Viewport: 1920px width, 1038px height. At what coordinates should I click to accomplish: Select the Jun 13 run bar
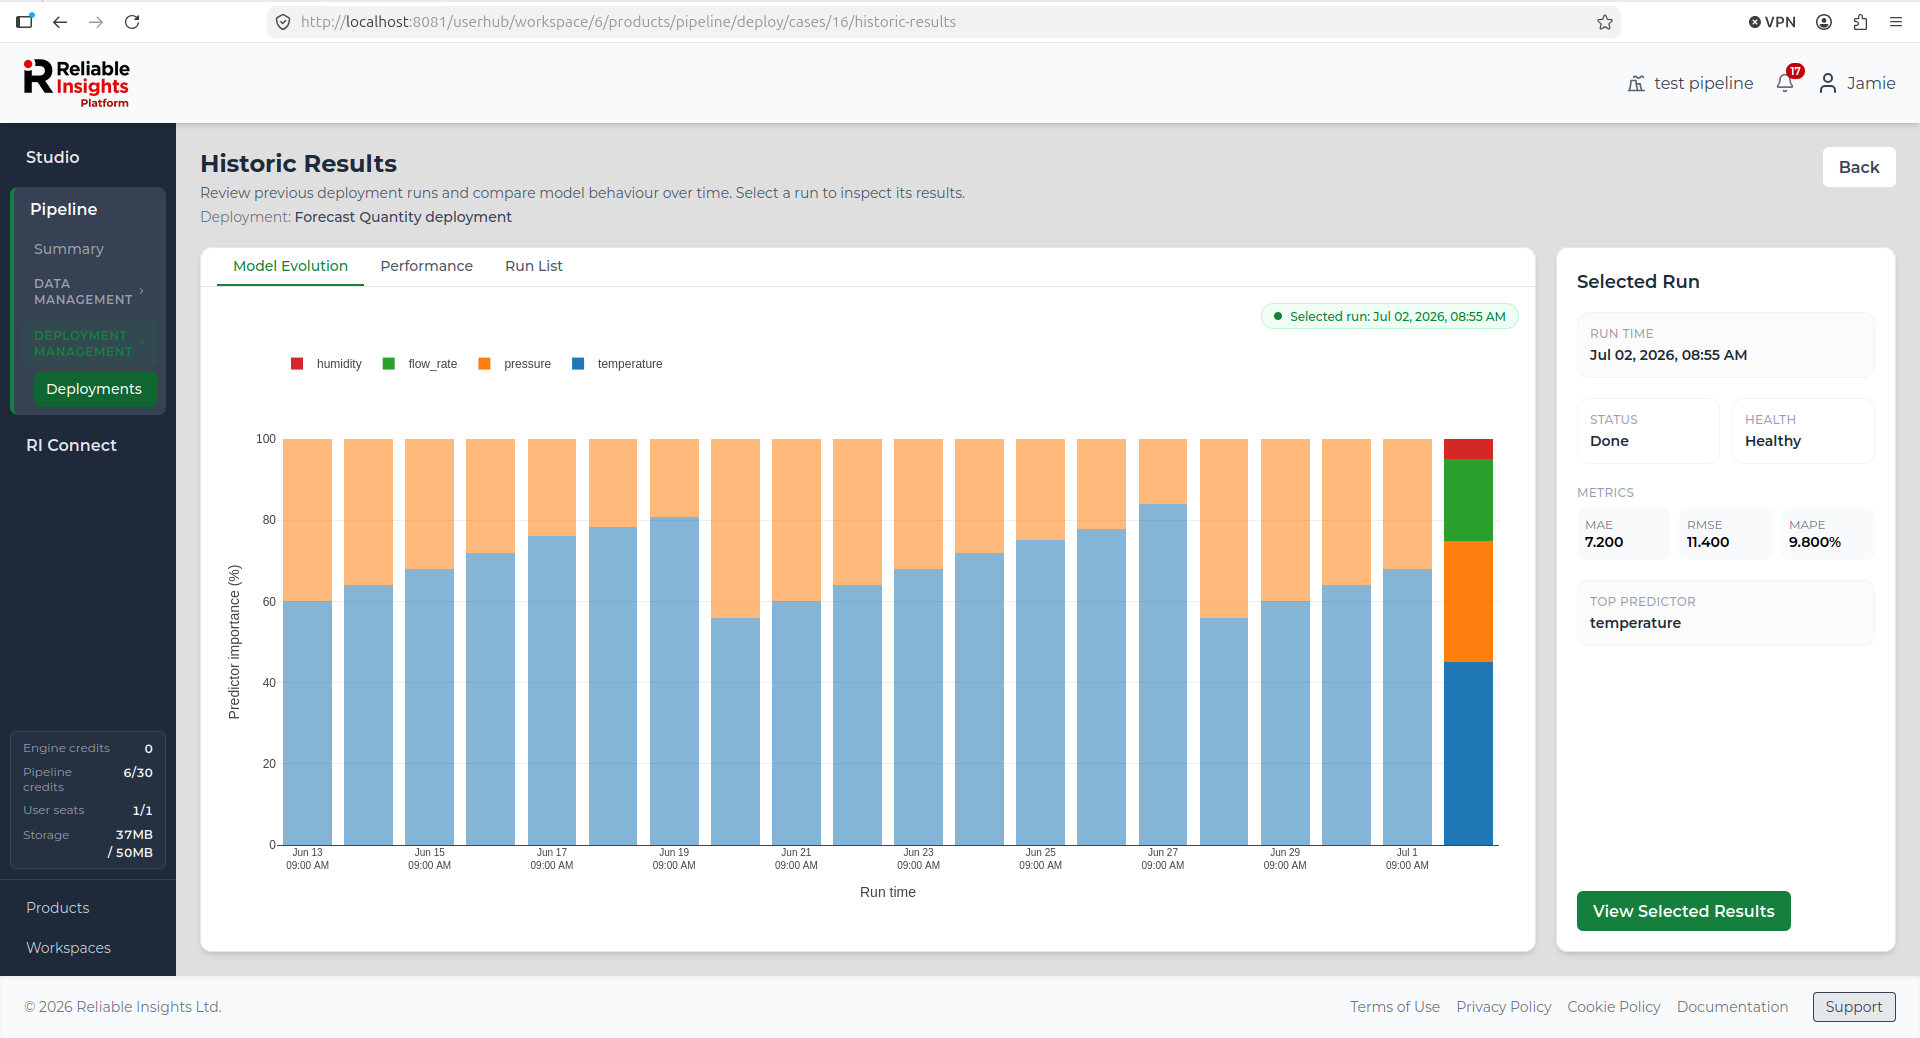click(x=307, y=642)
